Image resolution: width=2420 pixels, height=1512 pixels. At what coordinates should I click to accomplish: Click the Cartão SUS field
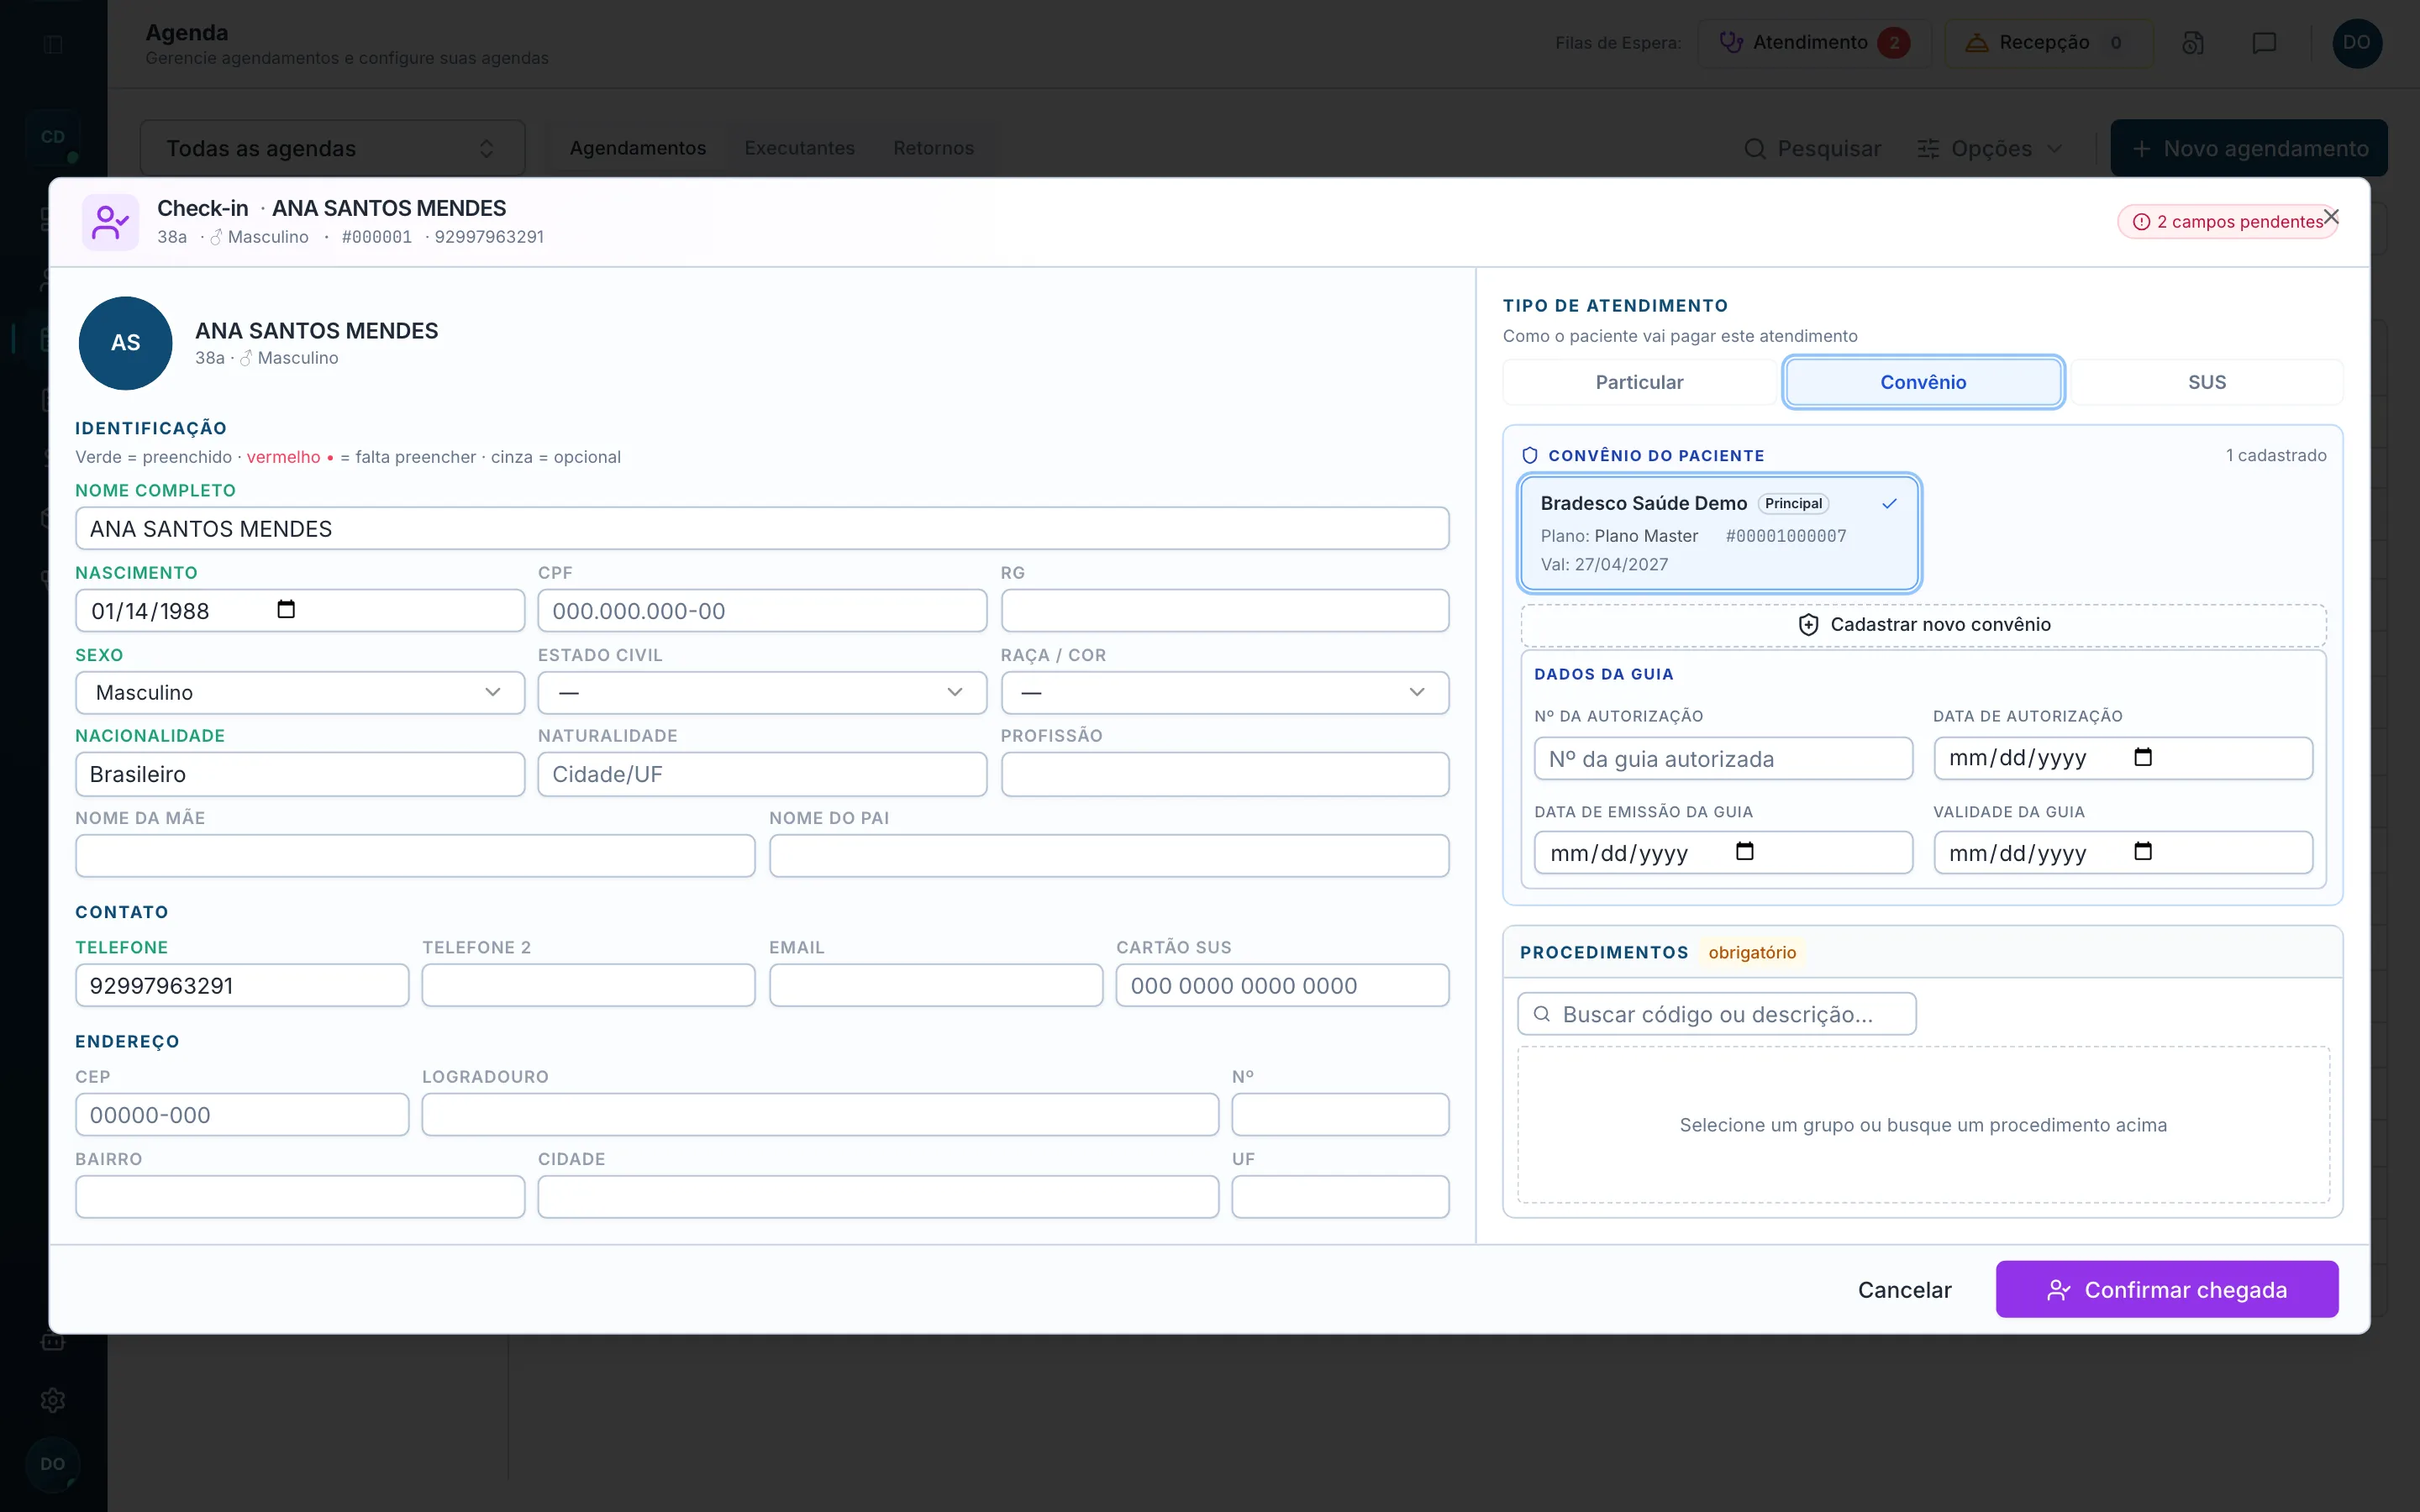pyautogui.click(x=1282, y=985)
